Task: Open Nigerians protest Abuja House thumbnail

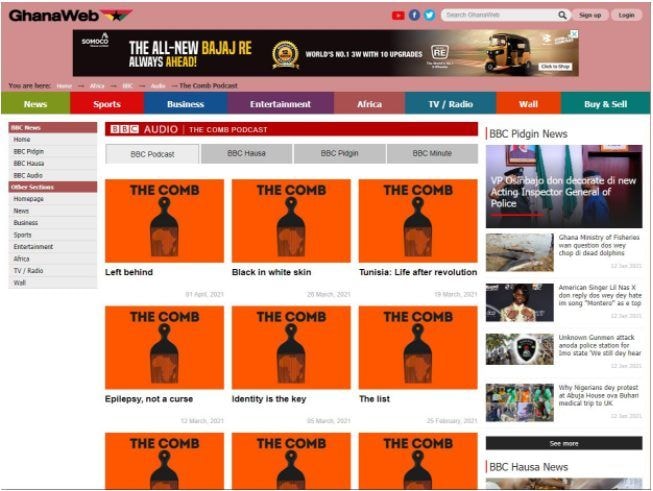Action: (520, 403)
